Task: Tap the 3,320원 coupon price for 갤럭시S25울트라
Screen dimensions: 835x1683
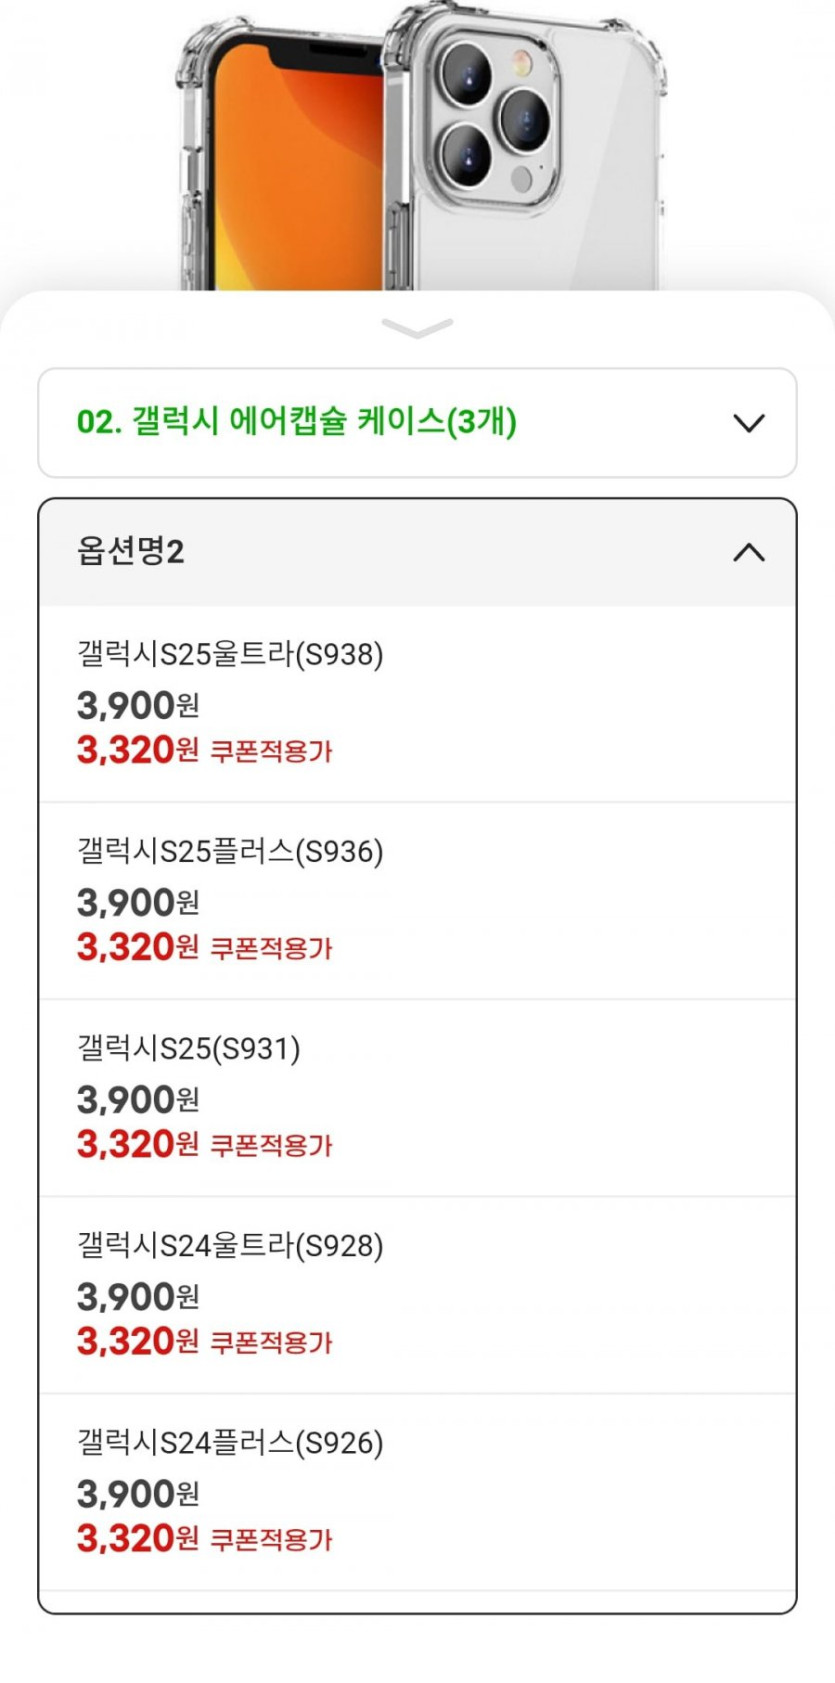Action: [138, 750]
